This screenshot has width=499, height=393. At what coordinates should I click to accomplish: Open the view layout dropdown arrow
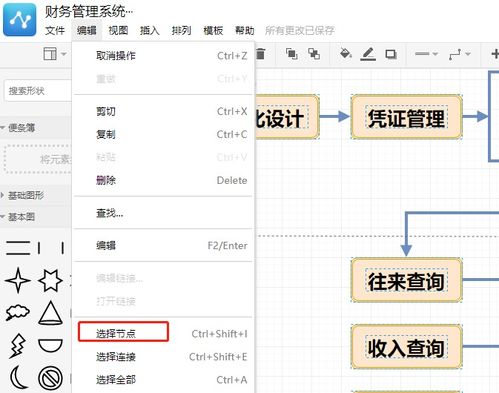64,54
